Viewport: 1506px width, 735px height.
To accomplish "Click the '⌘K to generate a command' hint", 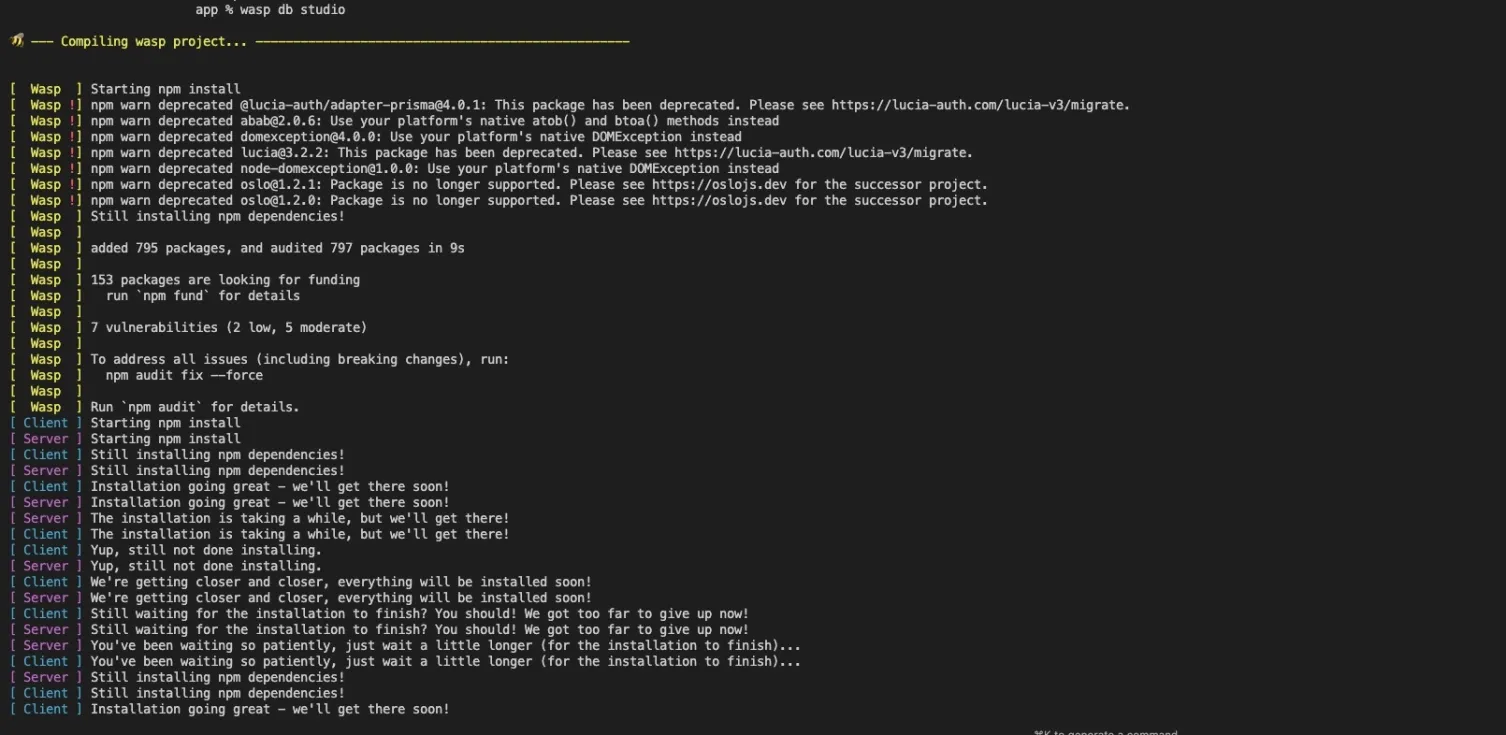I will 1106,732.
